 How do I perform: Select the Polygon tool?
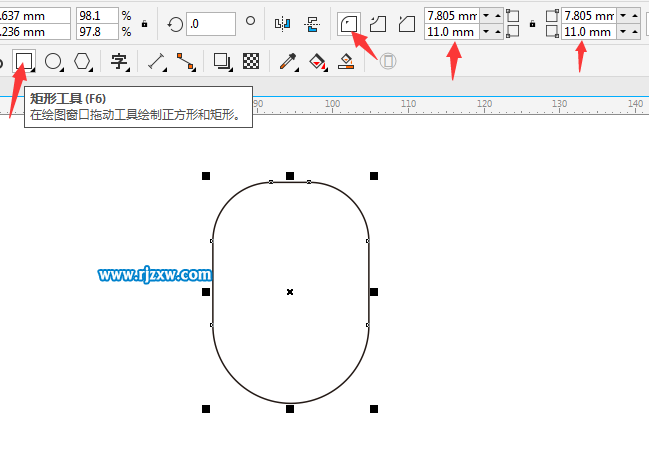82,62
